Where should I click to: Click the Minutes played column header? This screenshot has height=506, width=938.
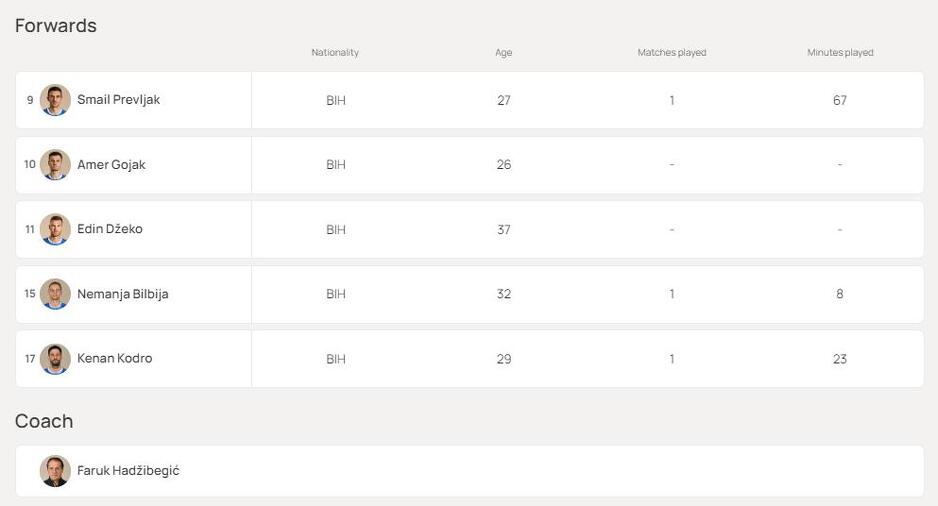click(x=840, y=53)
